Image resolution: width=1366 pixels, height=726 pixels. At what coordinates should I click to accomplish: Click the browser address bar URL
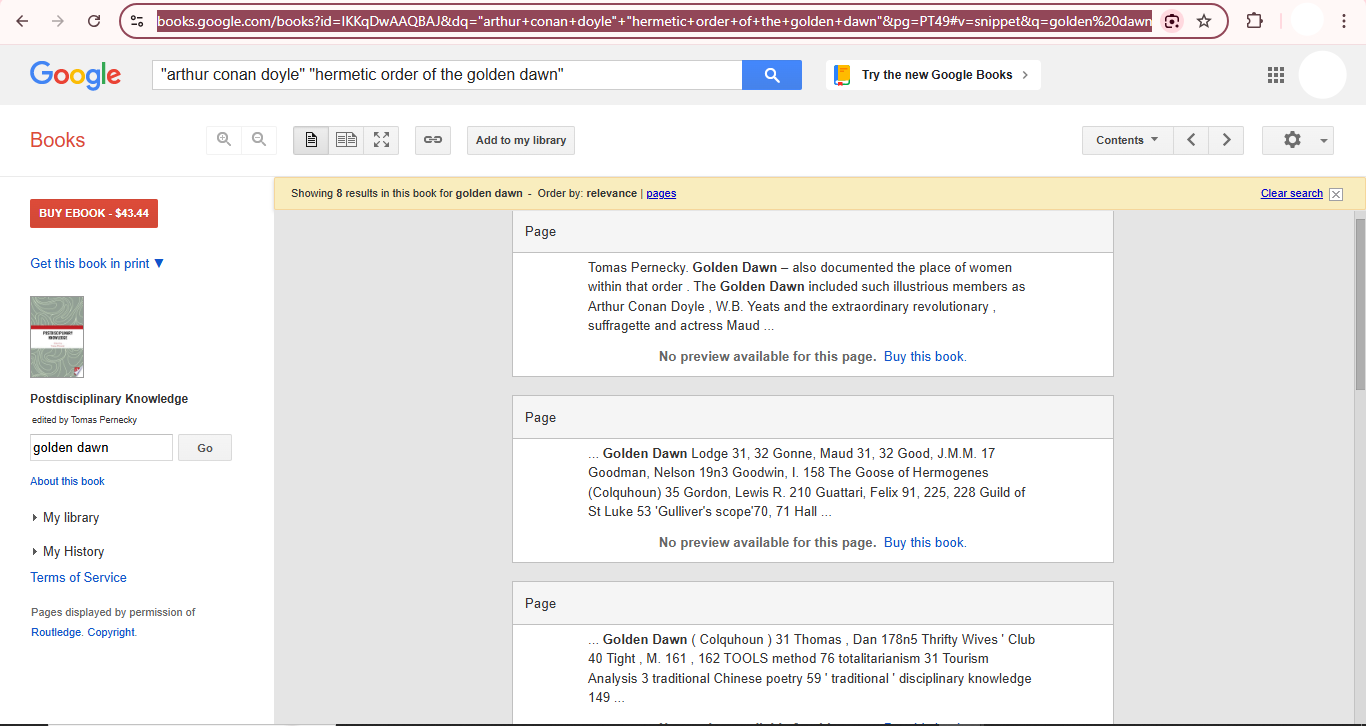click(654, 21)
